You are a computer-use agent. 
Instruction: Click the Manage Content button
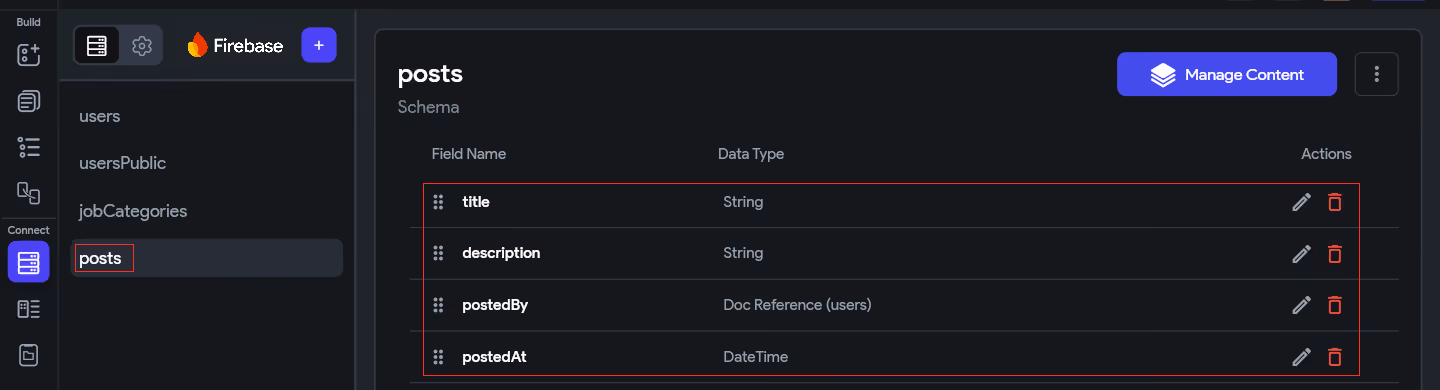pyautogui.click(x=1227, y=74)
